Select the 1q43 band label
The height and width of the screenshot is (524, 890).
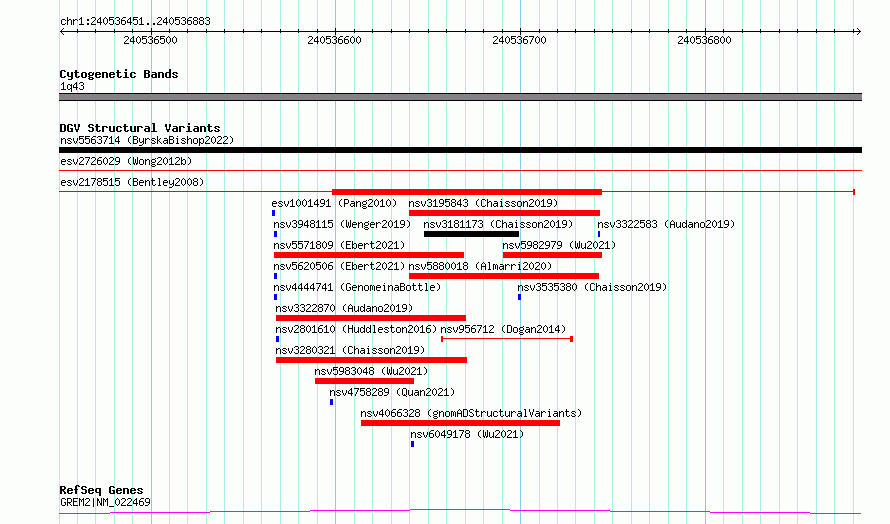click(x=72, y=86)
